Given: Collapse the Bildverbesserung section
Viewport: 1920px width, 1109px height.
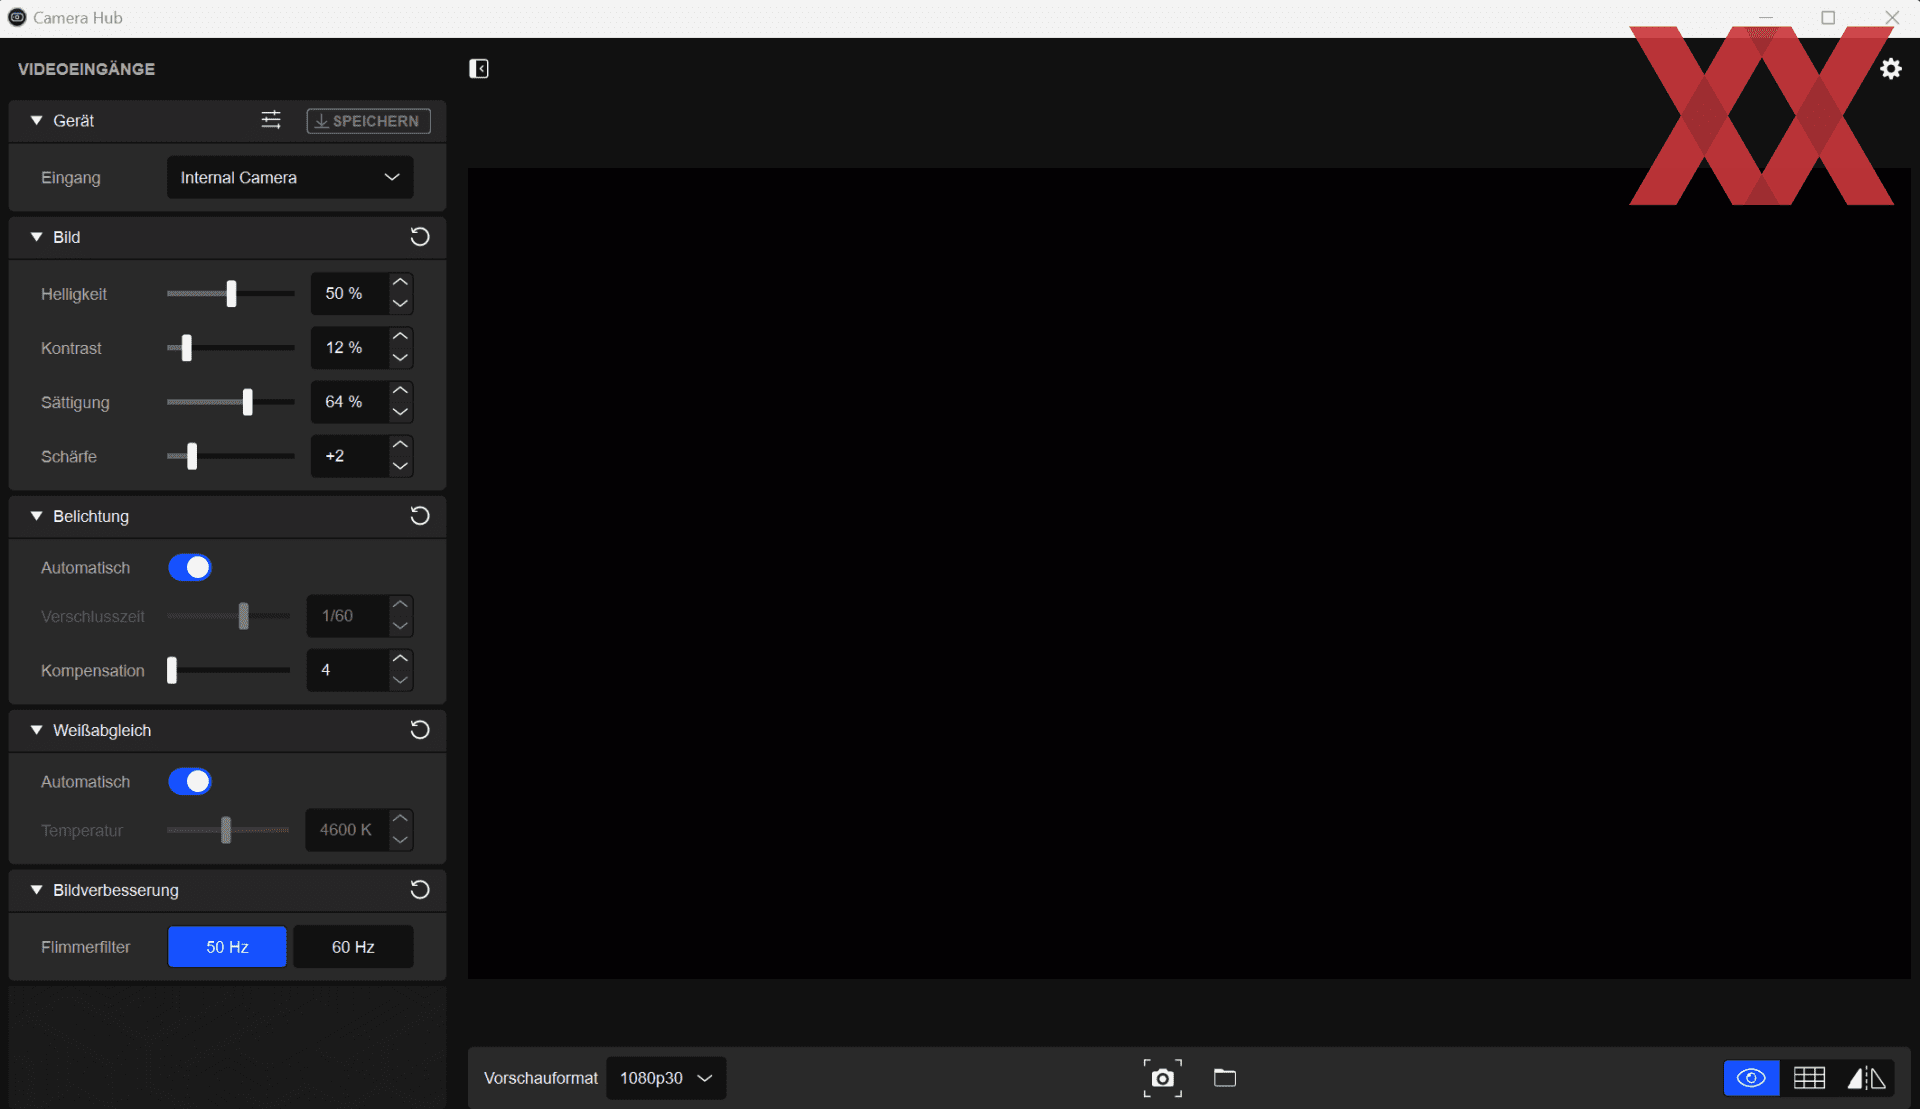Looking at the screenshot, I should [37, 890].
